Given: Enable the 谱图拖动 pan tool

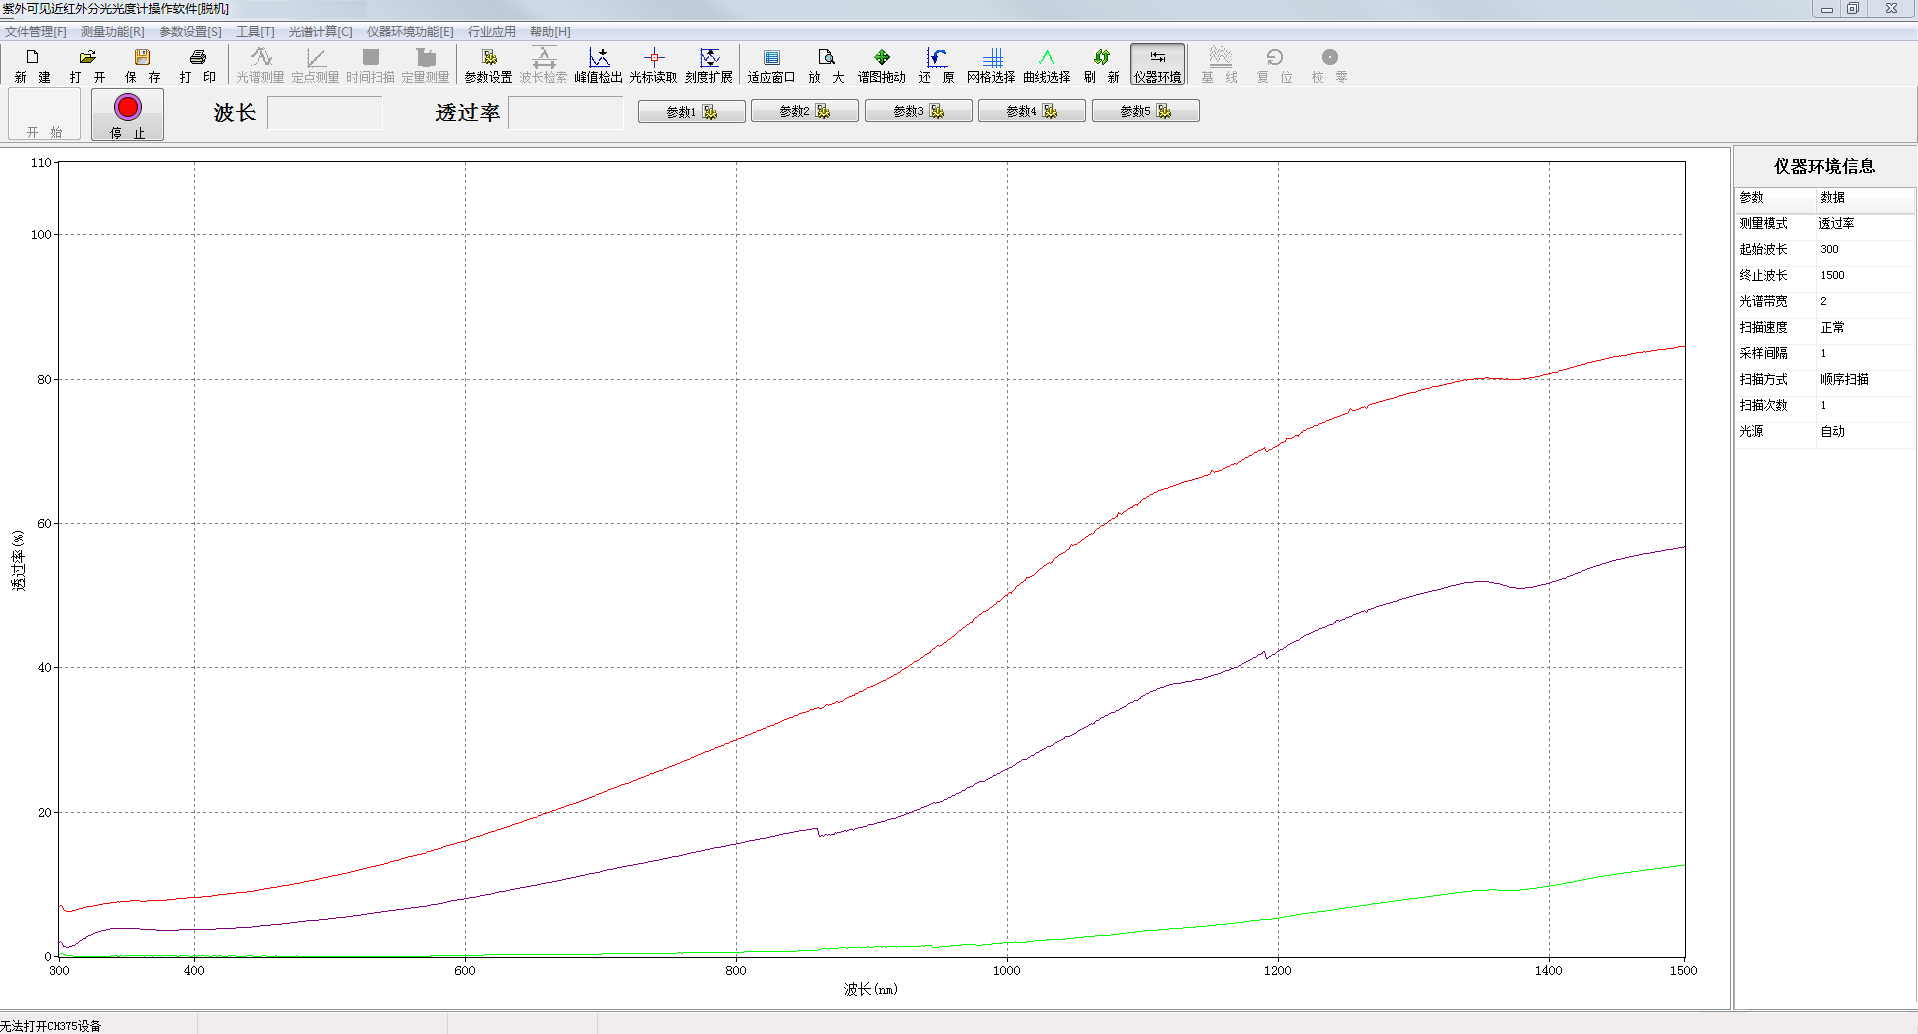Looking at the screenshot, I should pos(881,64).
